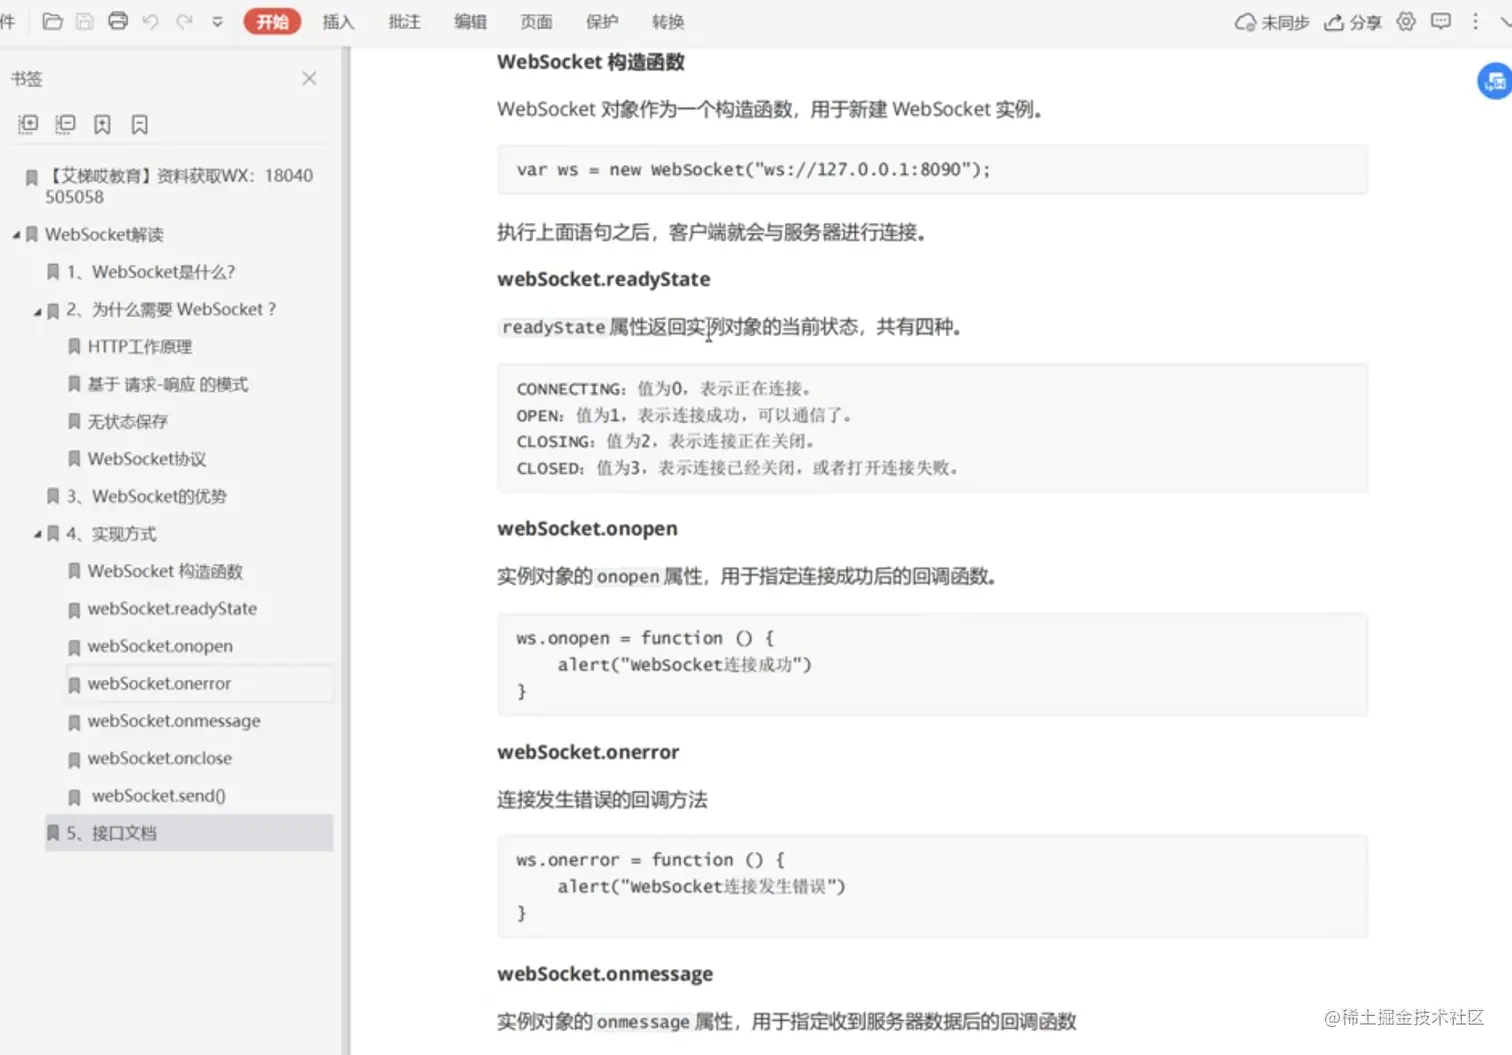
Task: Click the Save disk icon
Action: pos(85,21)
